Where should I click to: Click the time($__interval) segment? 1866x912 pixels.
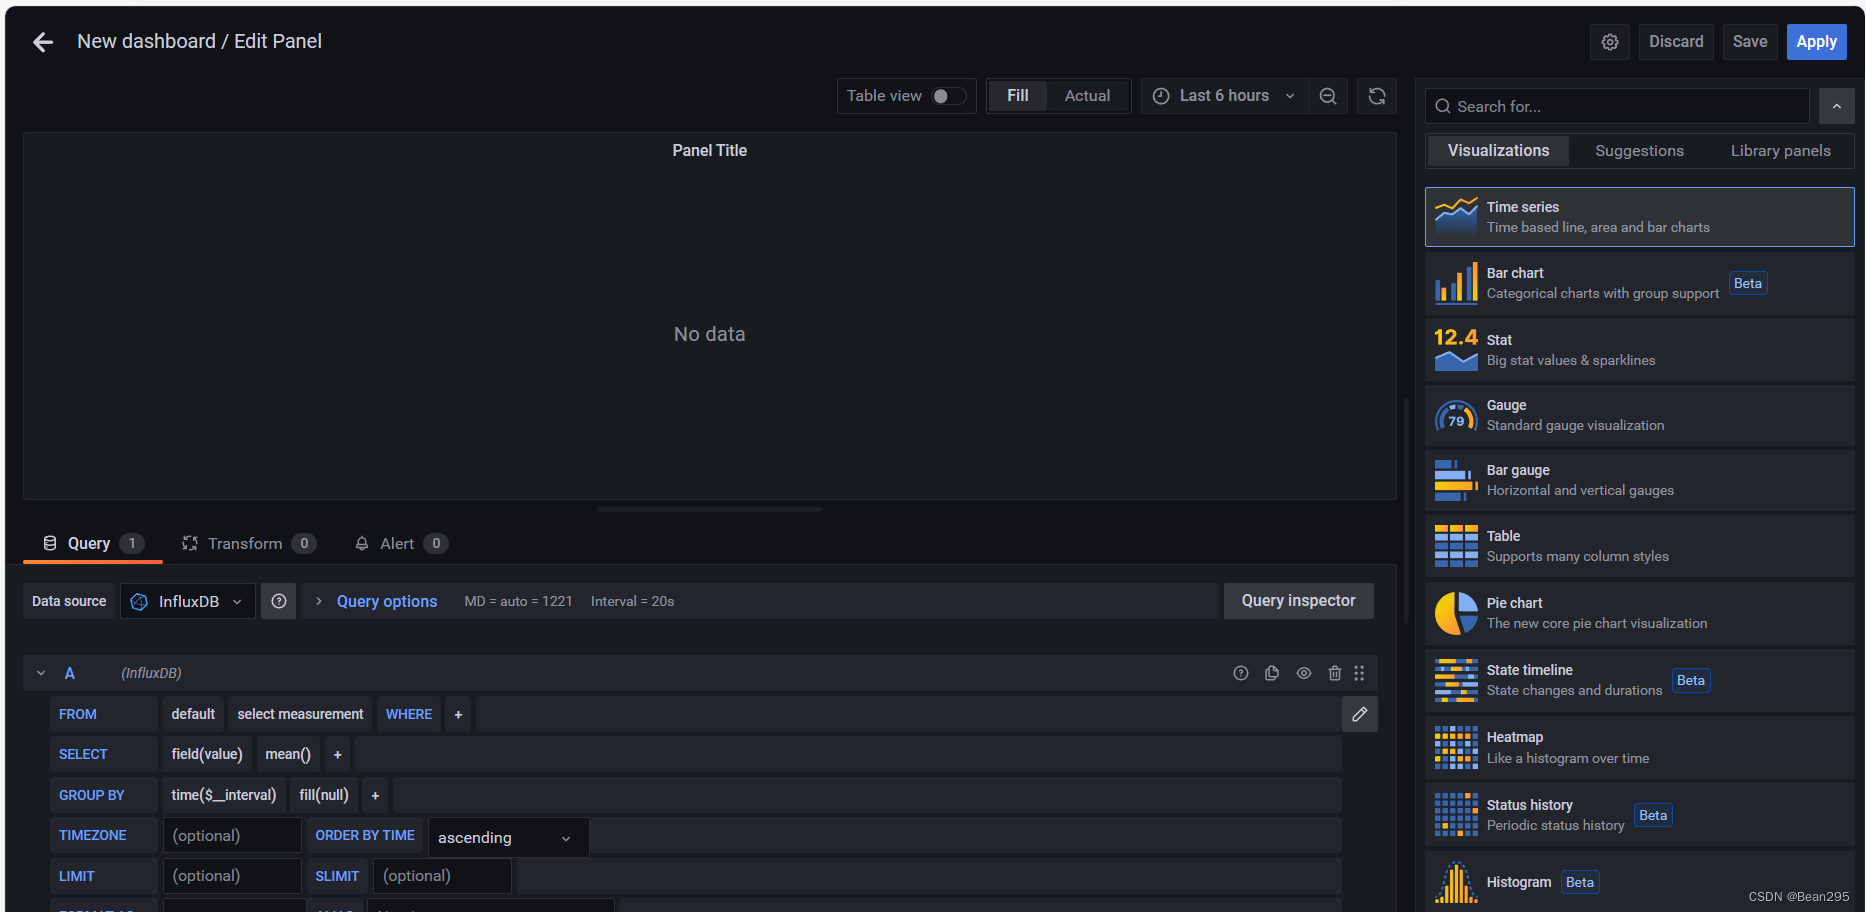(224, 795)
